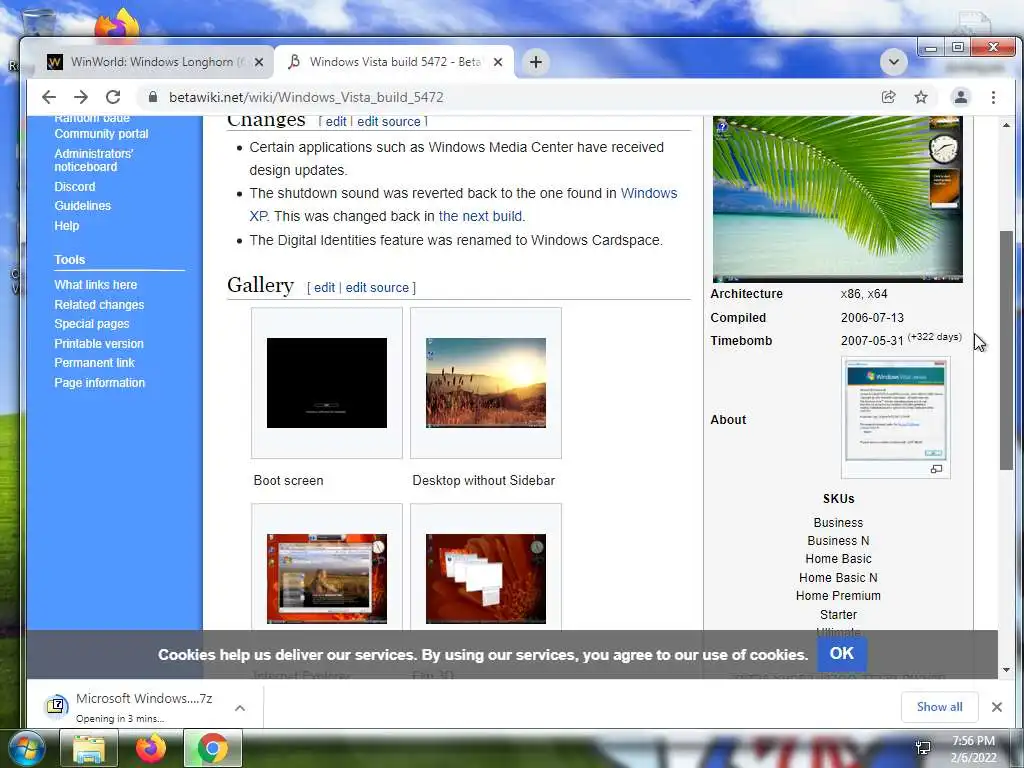Click edit source next to Gallery heading
Screen dimensions: 1024x768
click(377, 287)
